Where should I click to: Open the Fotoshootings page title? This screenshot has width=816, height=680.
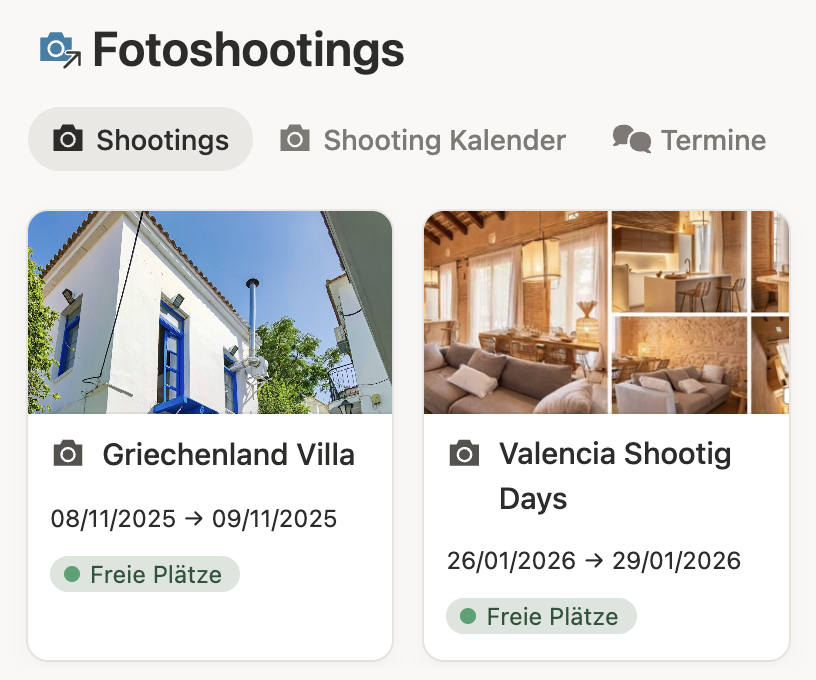248,50
